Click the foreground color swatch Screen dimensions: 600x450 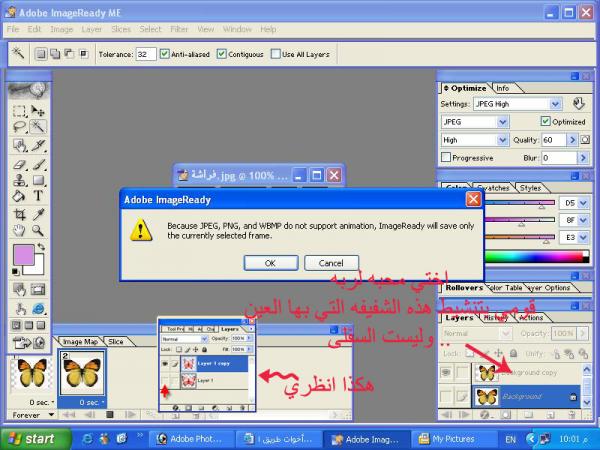point(24,255)
